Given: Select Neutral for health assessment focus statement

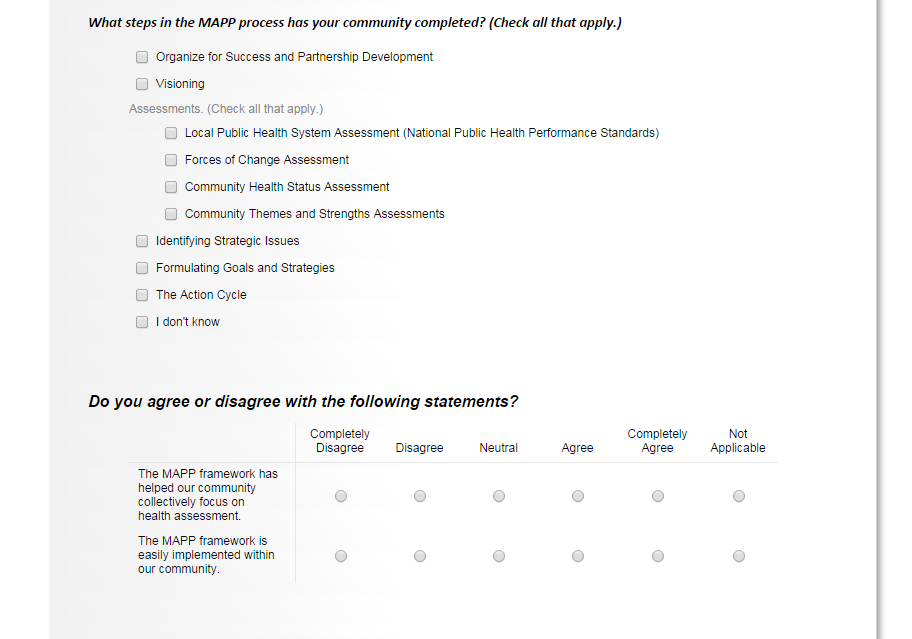Looking at the screenshot, I should click(499, 496).
